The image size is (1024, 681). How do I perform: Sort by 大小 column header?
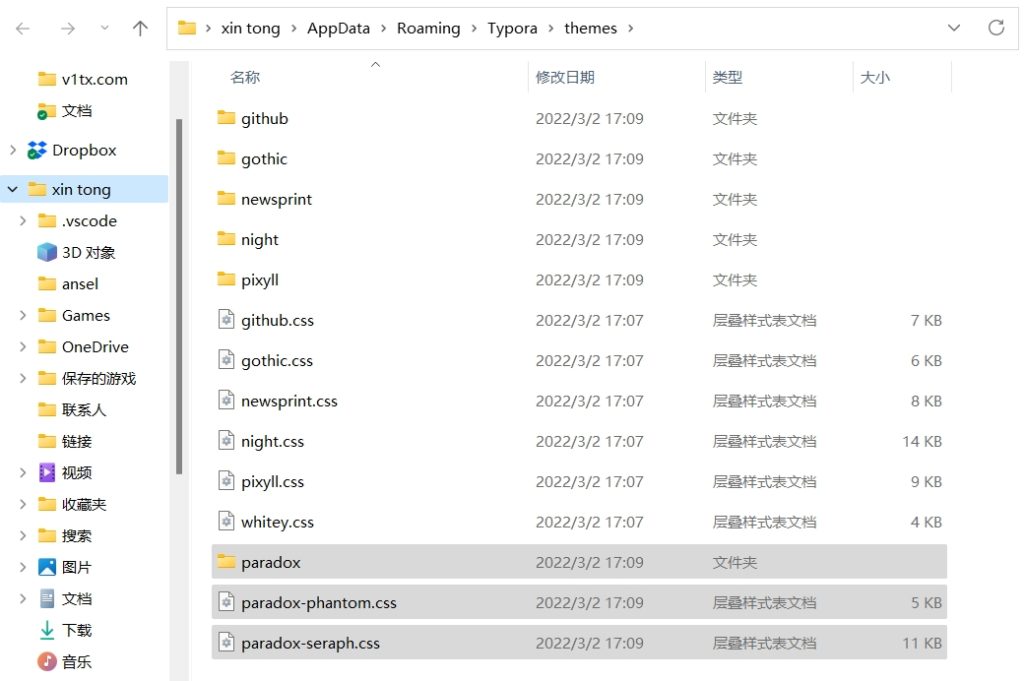point(874,77)
